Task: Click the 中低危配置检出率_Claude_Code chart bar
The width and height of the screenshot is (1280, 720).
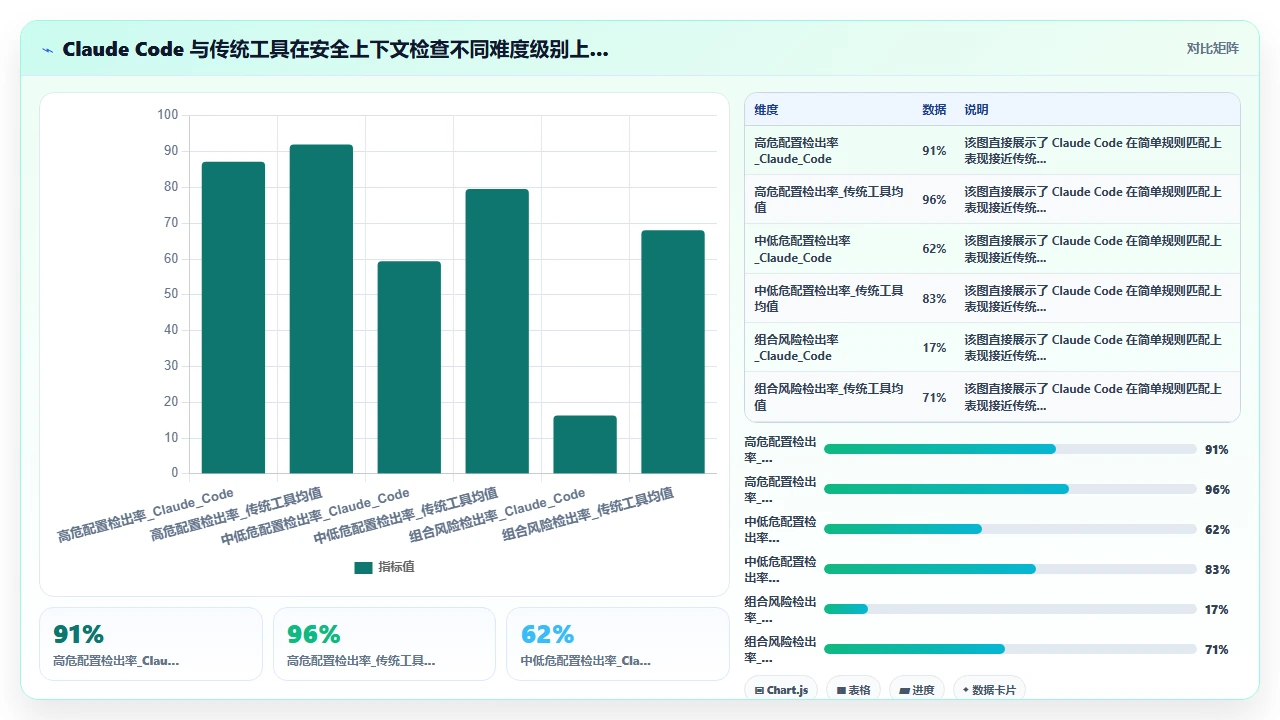Action: 409,367
